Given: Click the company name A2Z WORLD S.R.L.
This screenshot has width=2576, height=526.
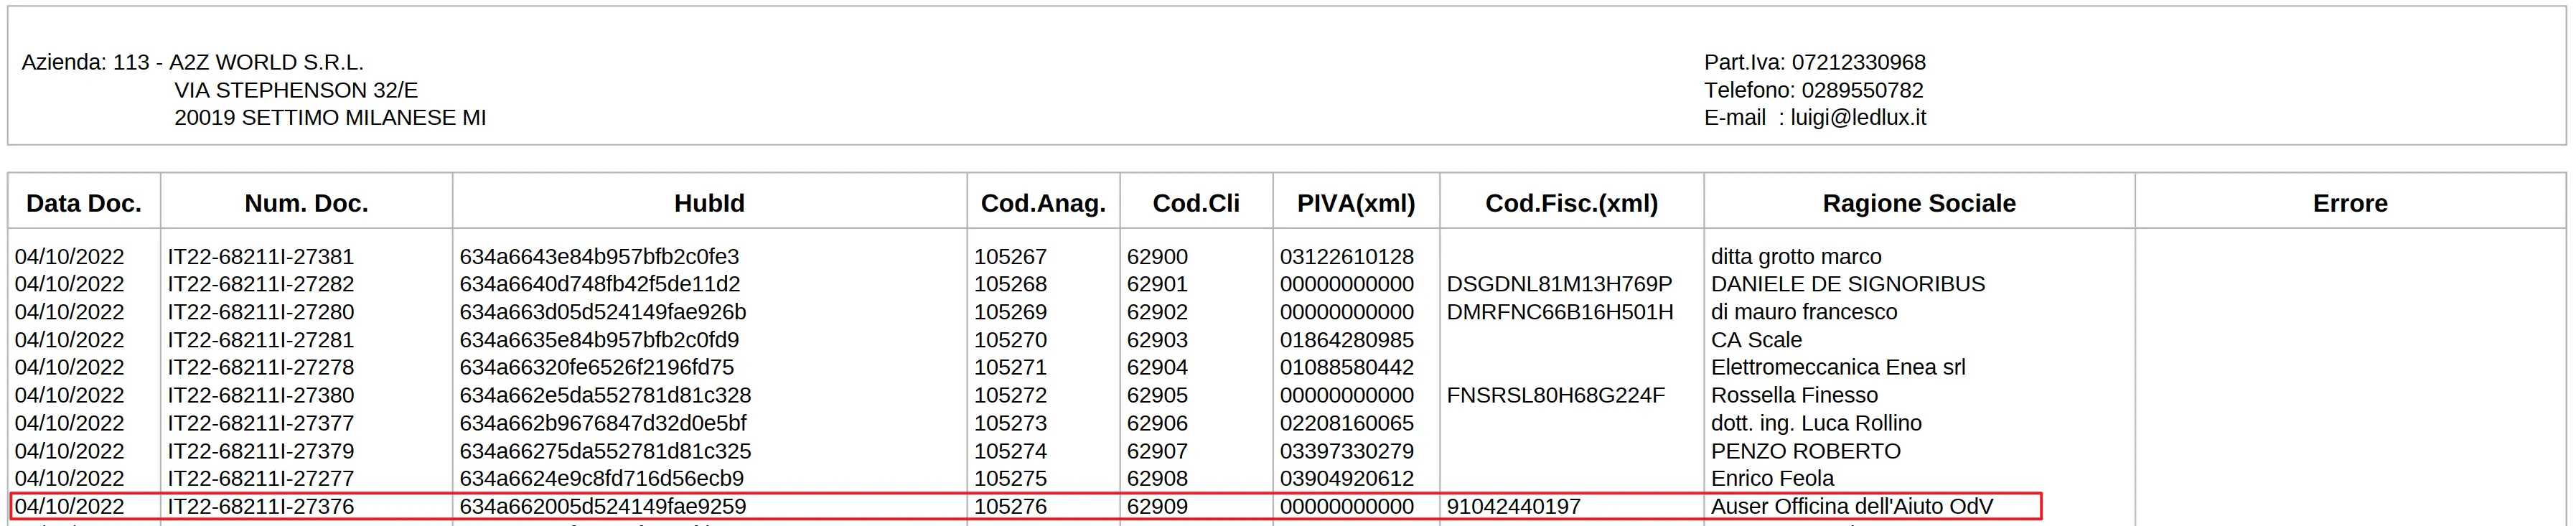Looking at the screenshot, I should coord(266,62).
